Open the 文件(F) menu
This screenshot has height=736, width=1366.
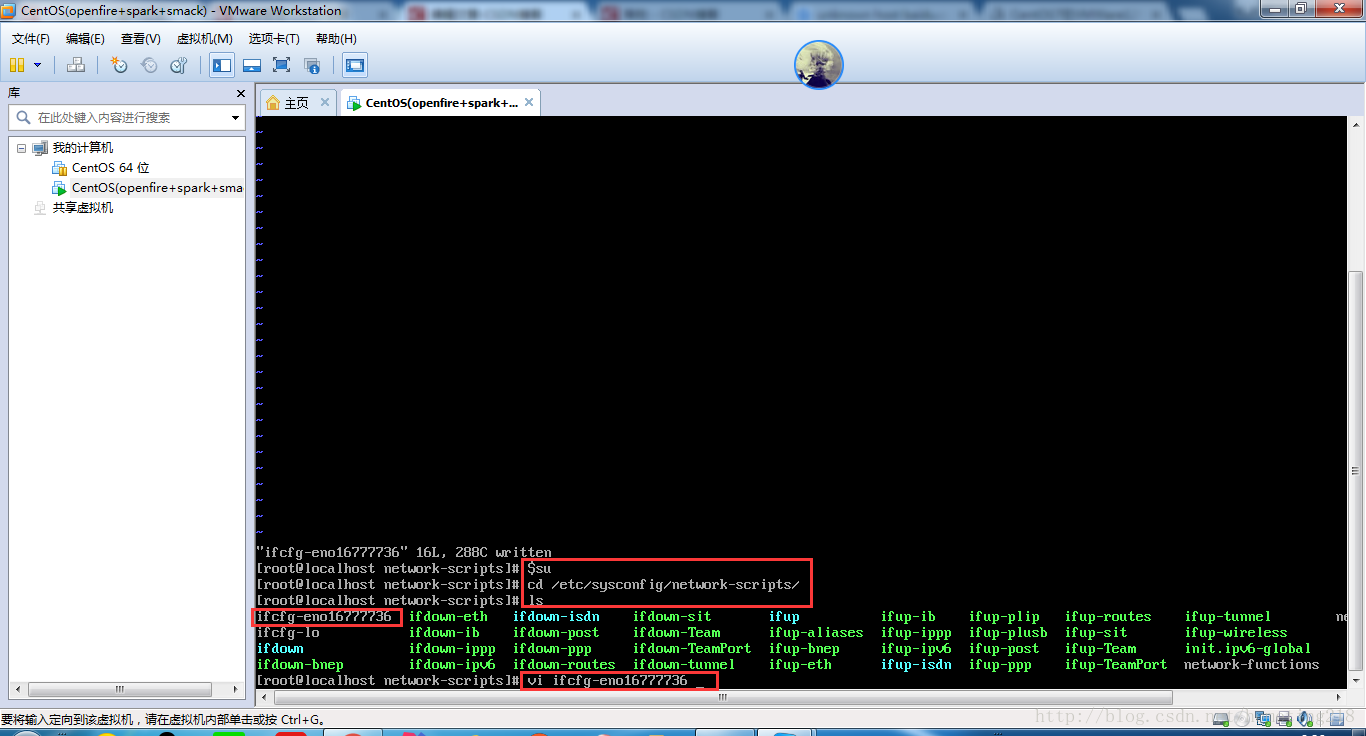(31, 38)
